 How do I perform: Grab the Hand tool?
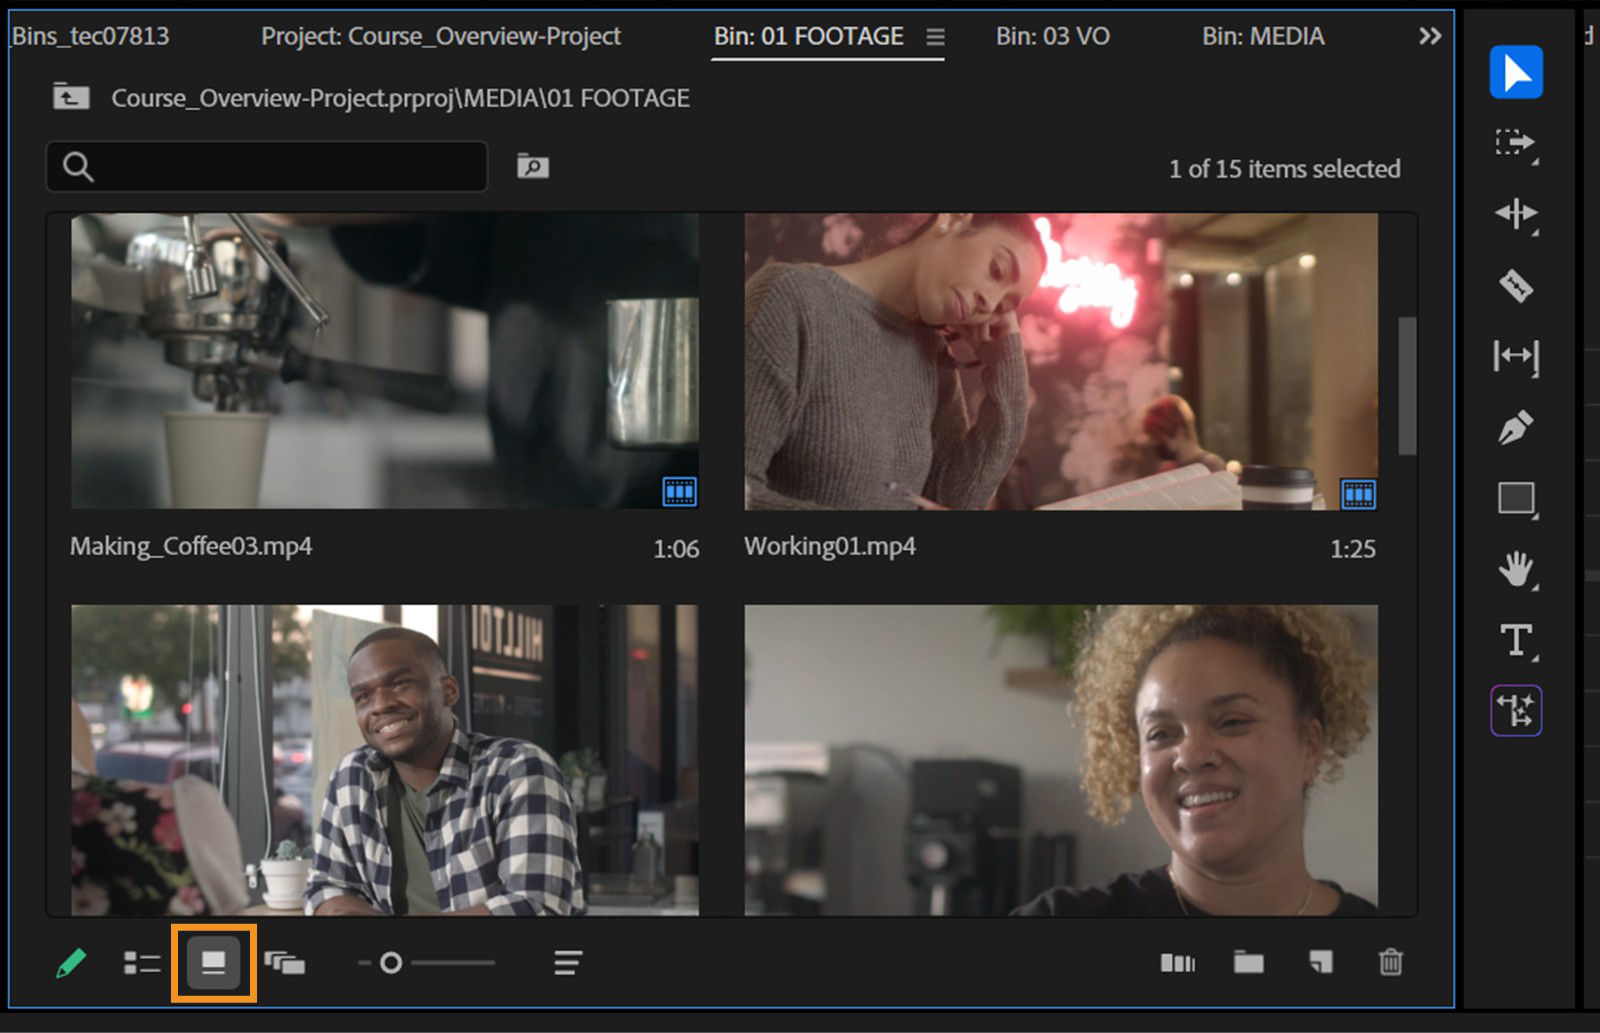[1516, 570]
